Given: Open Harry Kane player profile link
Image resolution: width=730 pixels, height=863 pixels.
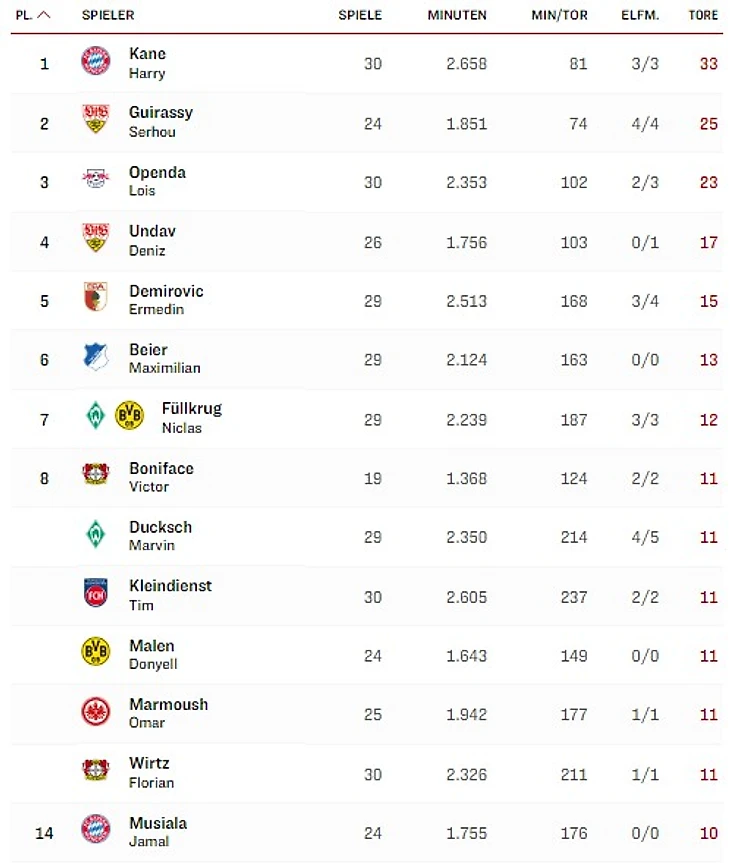Looking at the screenshot, I should click(148, 63).
